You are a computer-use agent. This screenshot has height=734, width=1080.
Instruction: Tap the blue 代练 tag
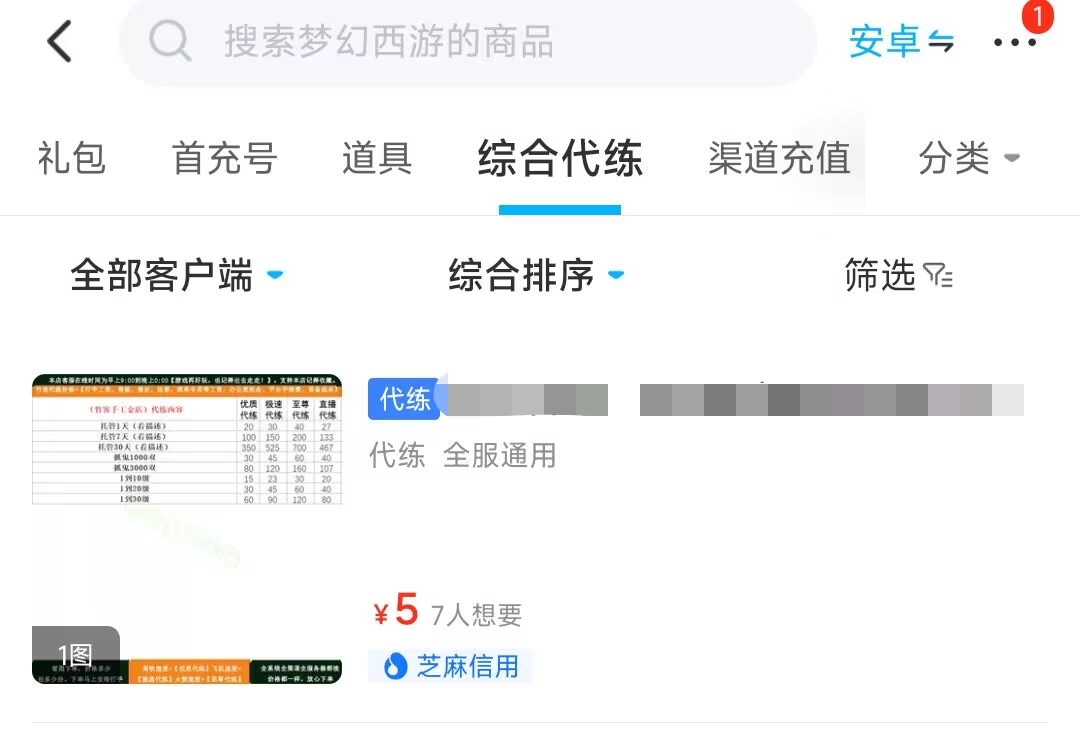(404, 399)
